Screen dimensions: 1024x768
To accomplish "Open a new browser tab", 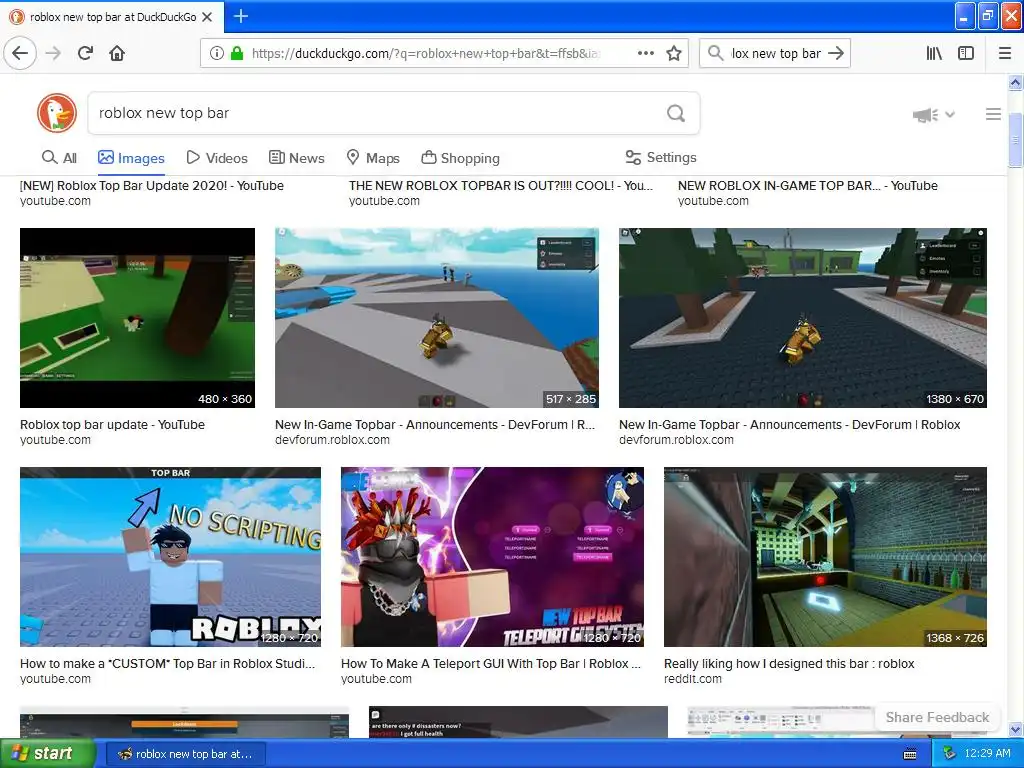I will tap(241, 16).
